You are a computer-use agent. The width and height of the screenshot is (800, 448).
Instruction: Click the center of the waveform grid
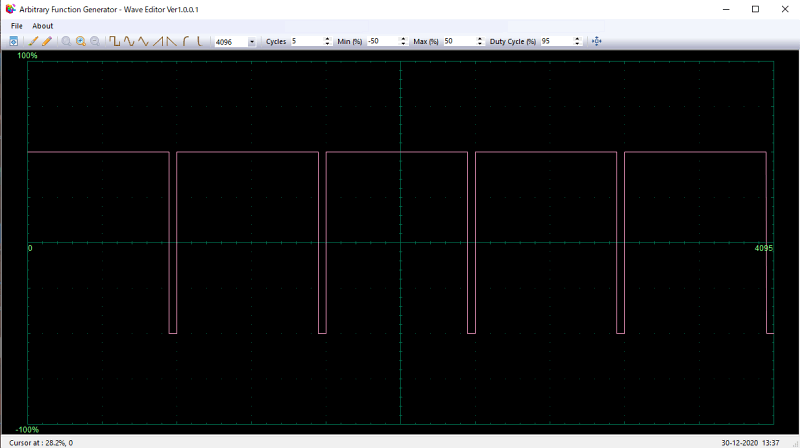(x=400, y=242)
